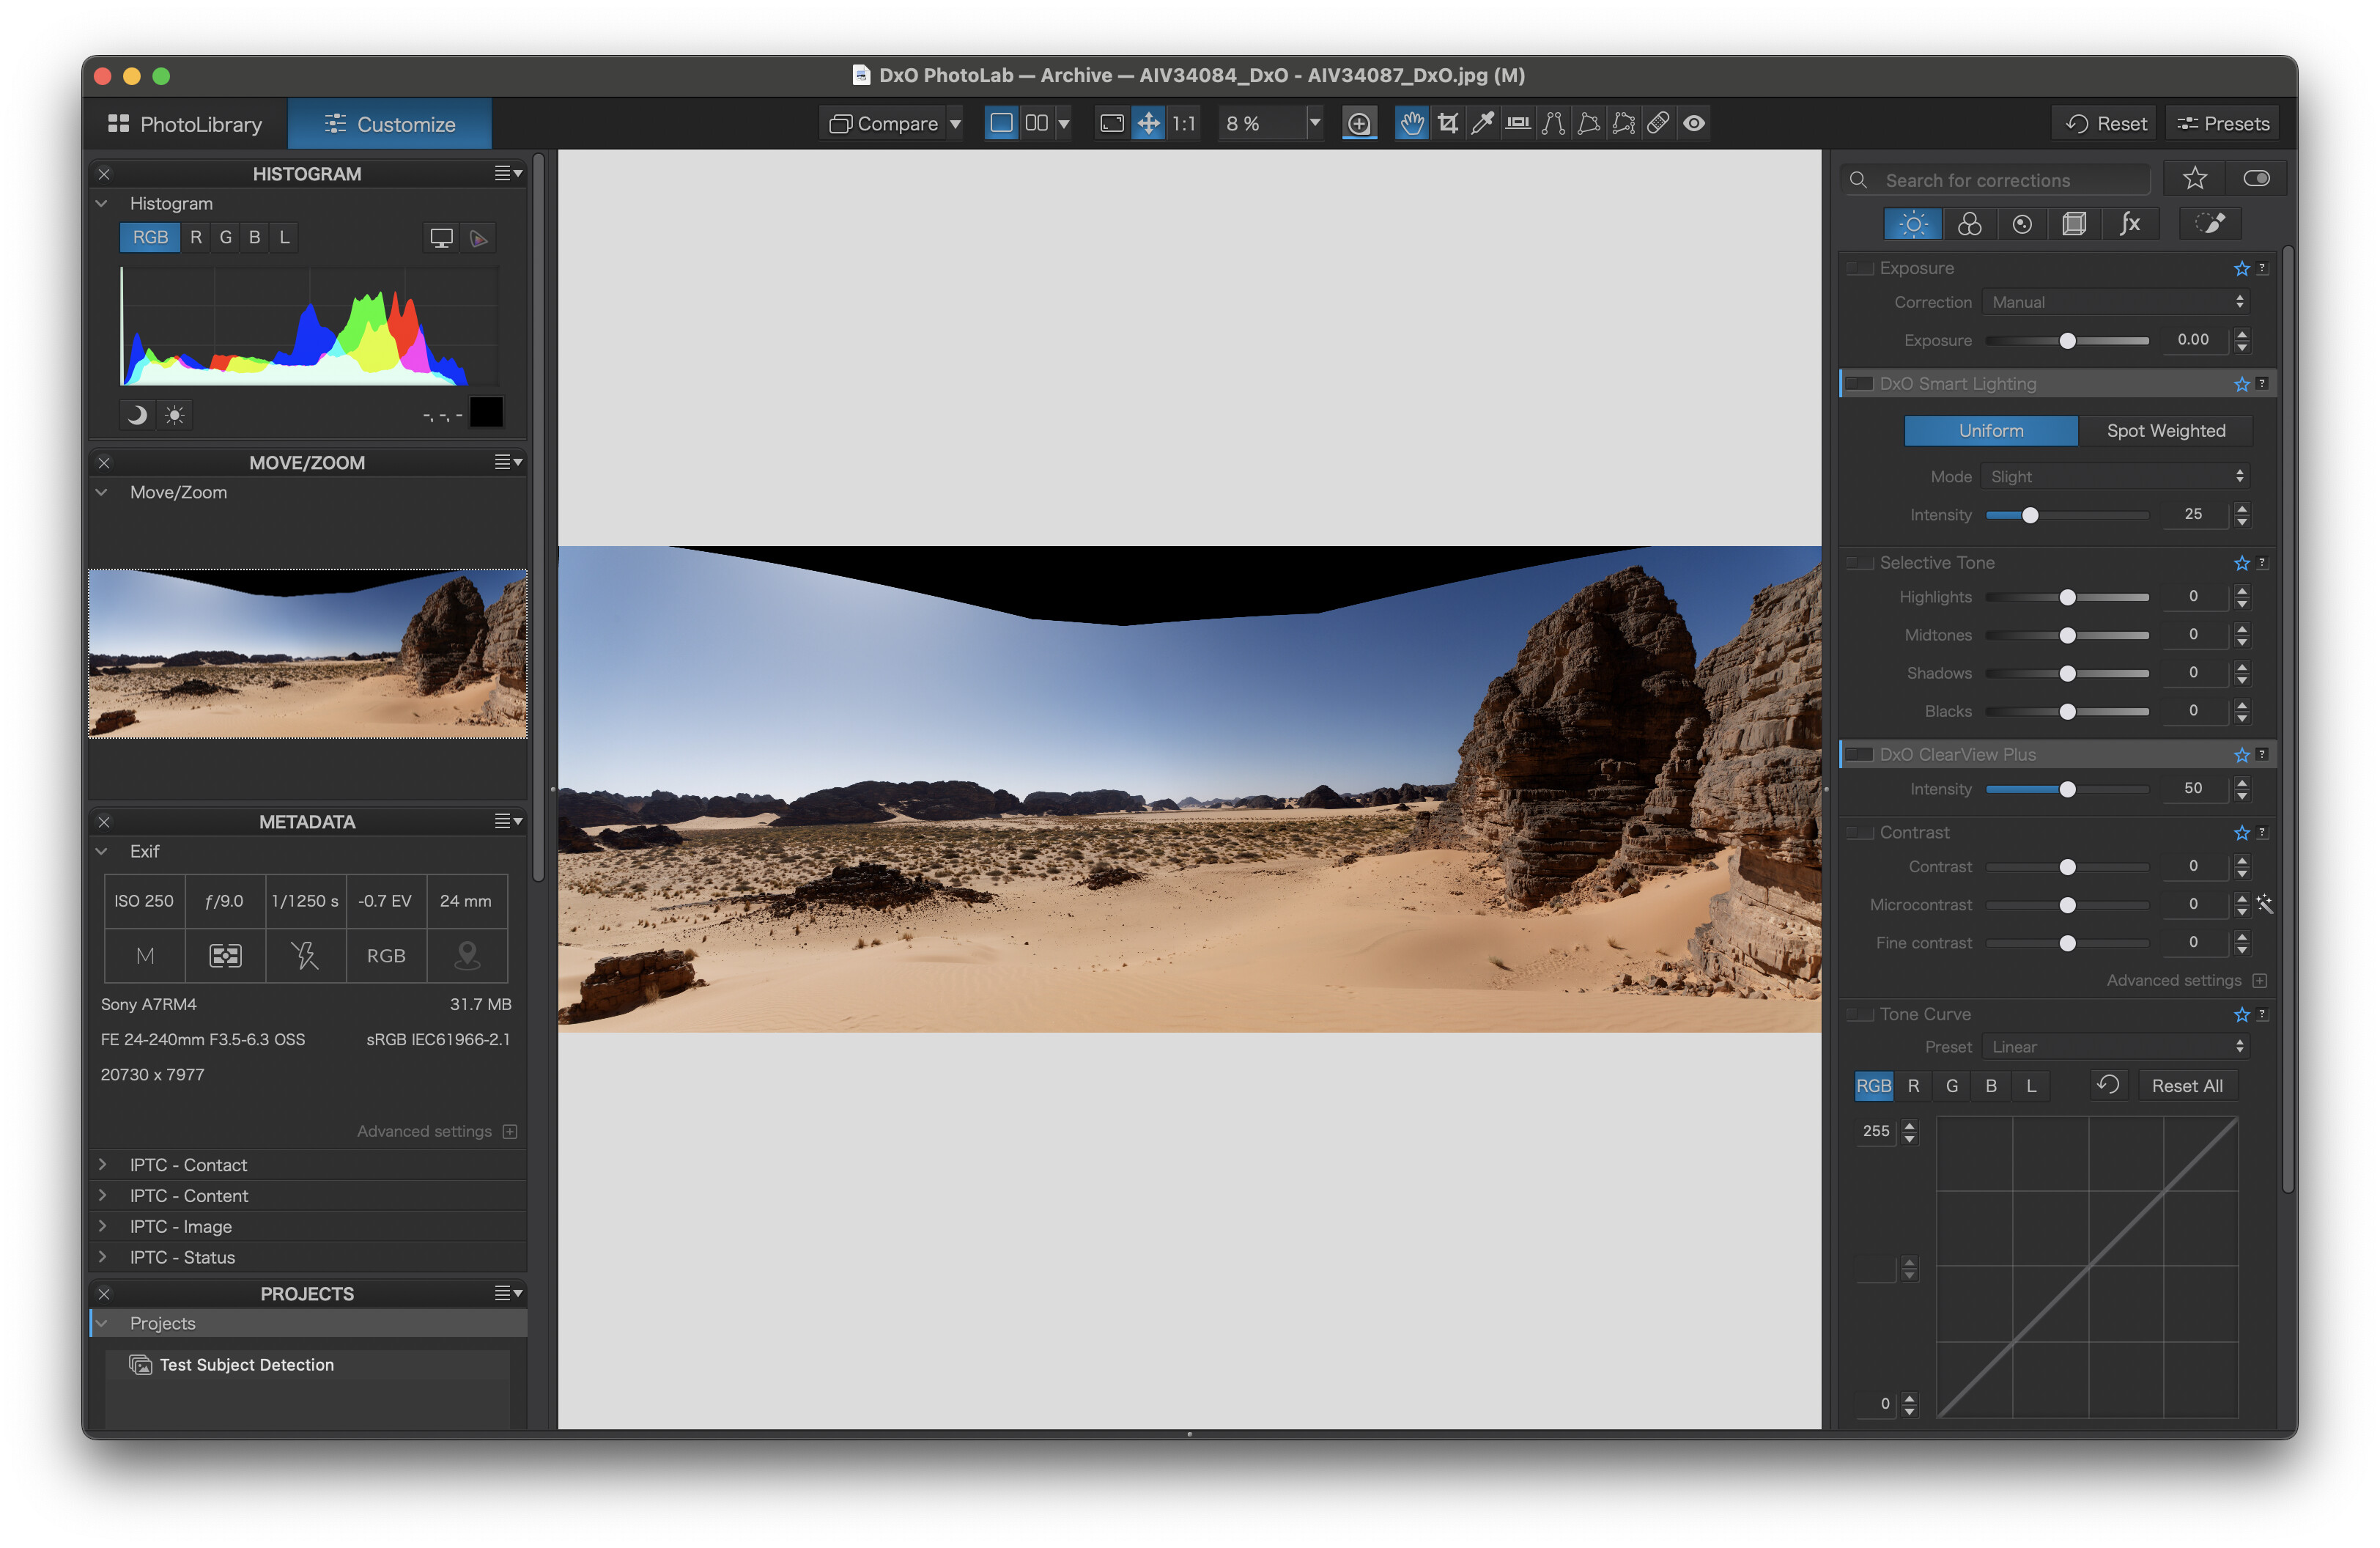
Task: Open the fx effects palette icon
Action: click(x=2129, y=224)
